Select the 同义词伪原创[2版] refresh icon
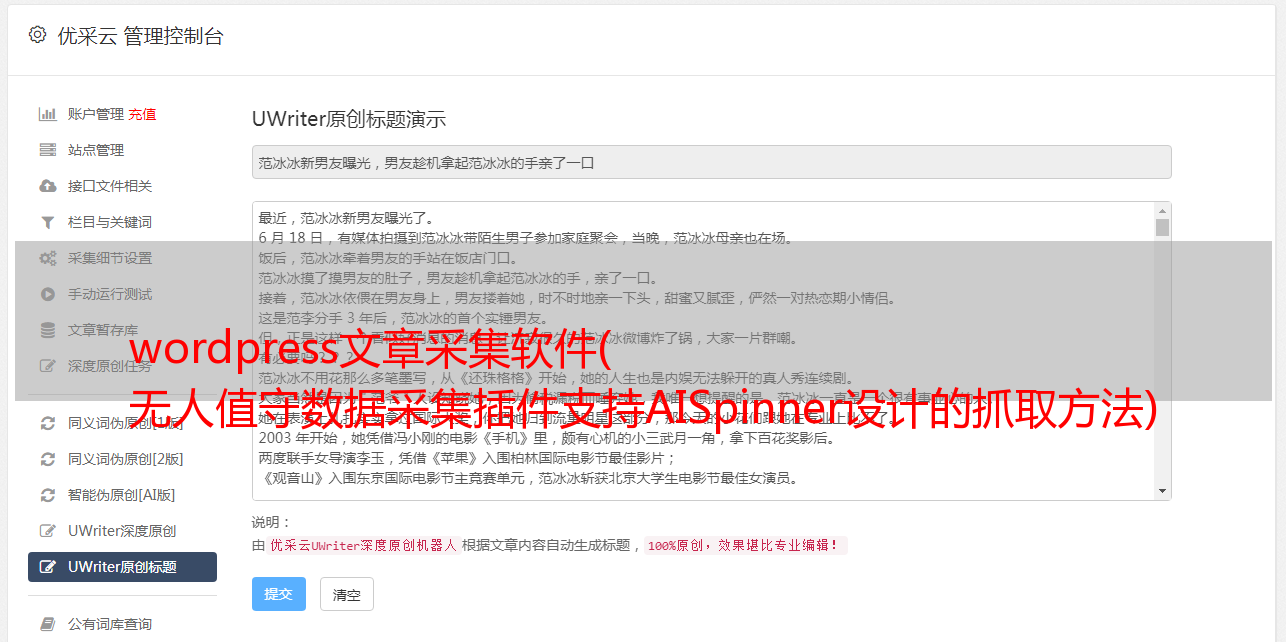The width and height of the screenshot is (1286, 642). coord(47,459)
